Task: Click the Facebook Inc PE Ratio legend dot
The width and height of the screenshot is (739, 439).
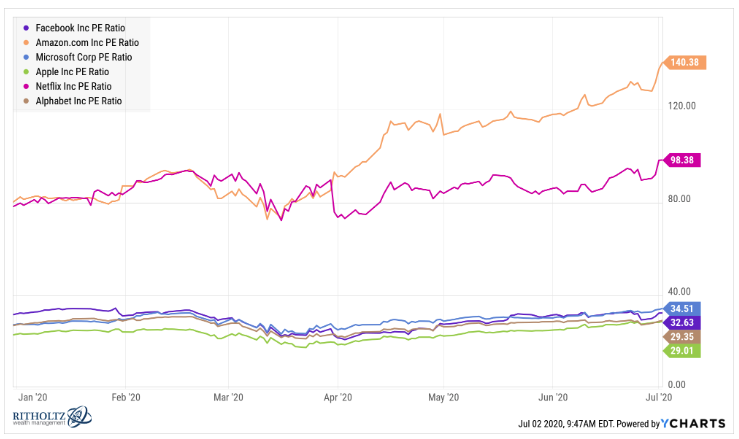Action: (25, 28)
